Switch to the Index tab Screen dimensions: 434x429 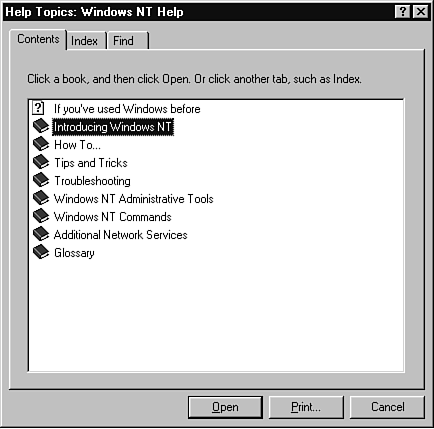tap(86, 41)
